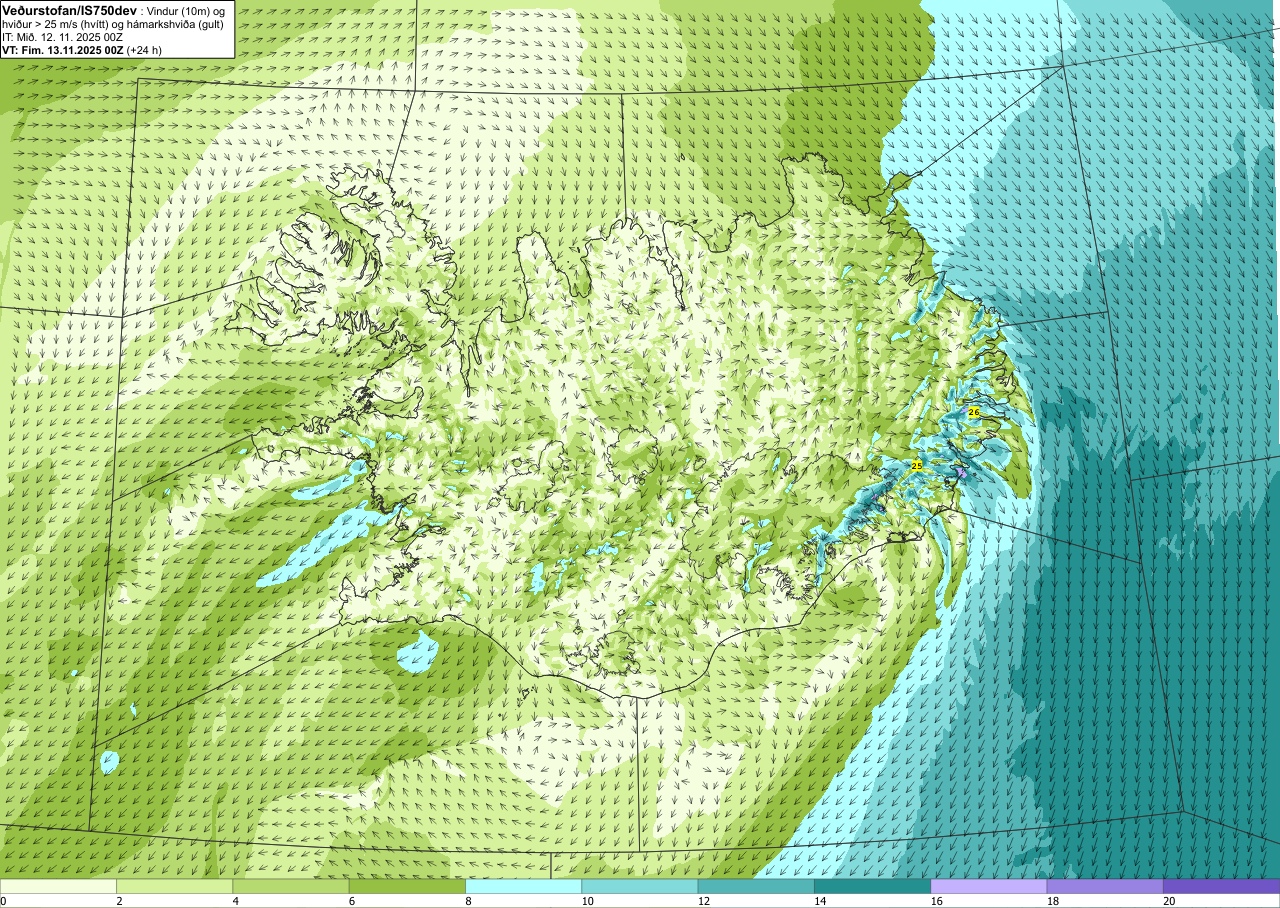Click the yellow gust label "26"
The width and height of the screenshot is (1280, 908).
(x=973, y=412)
